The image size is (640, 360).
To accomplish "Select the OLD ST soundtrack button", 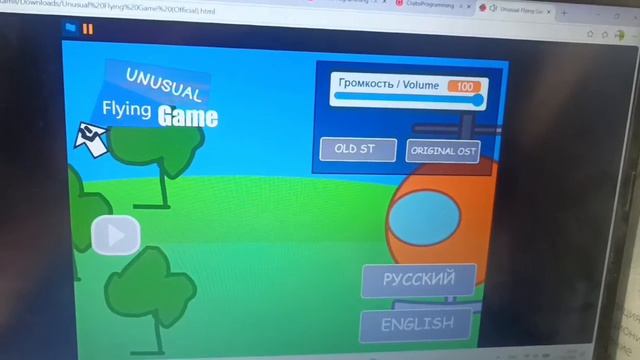I will point(358,149).
